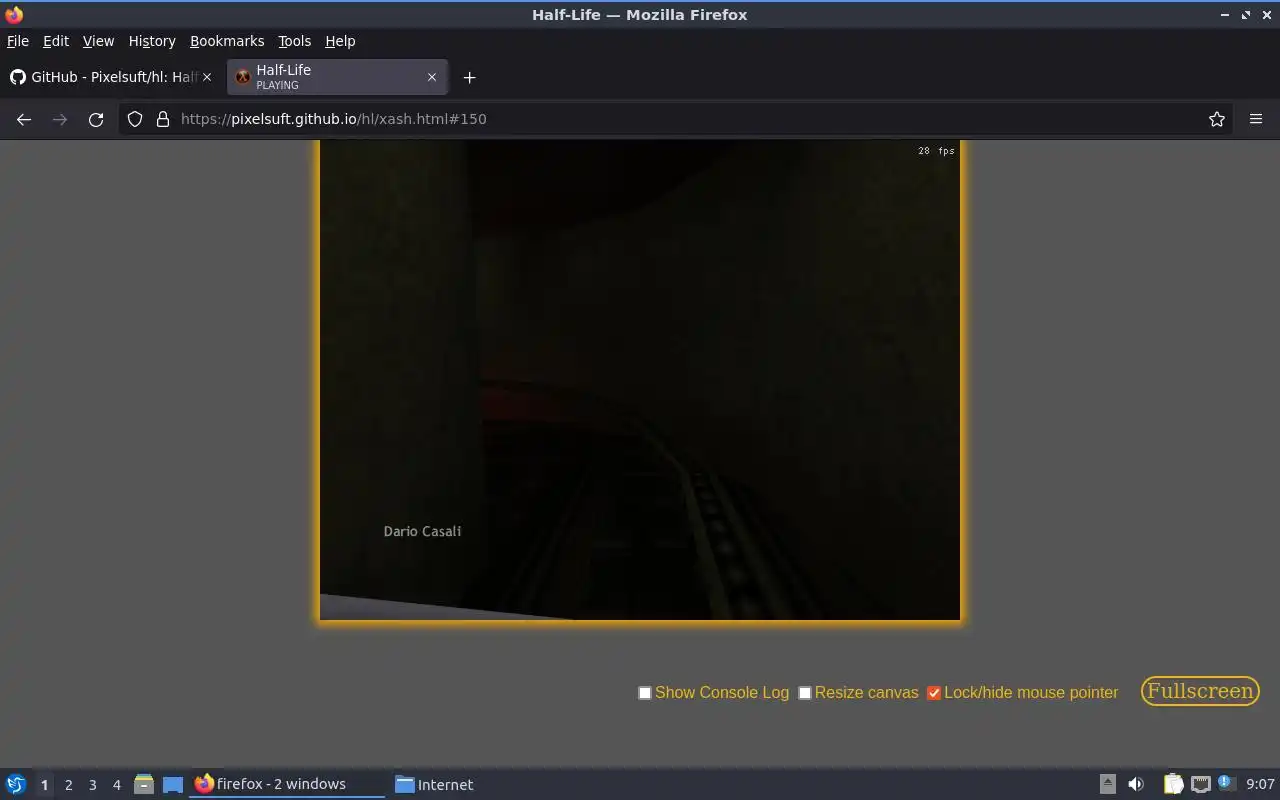
Task: Uncheck Lock/hide mouse pointer checkbox
Action: pos(934,693)
